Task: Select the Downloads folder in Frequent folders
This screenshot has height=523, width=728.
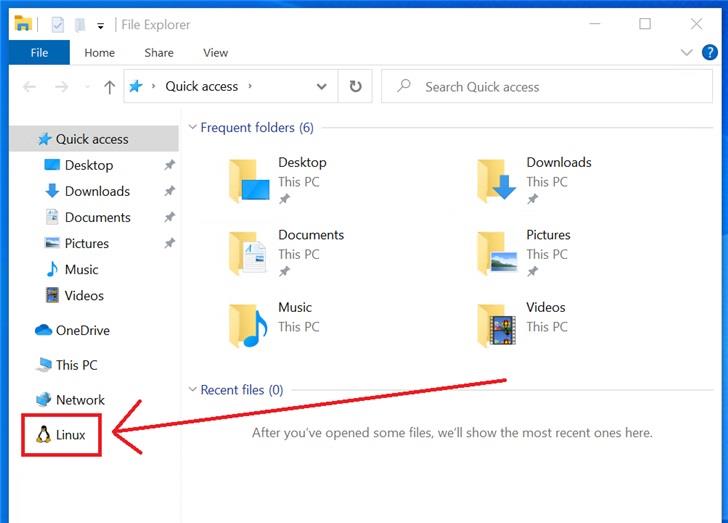Action: click(x=535, y=180)
